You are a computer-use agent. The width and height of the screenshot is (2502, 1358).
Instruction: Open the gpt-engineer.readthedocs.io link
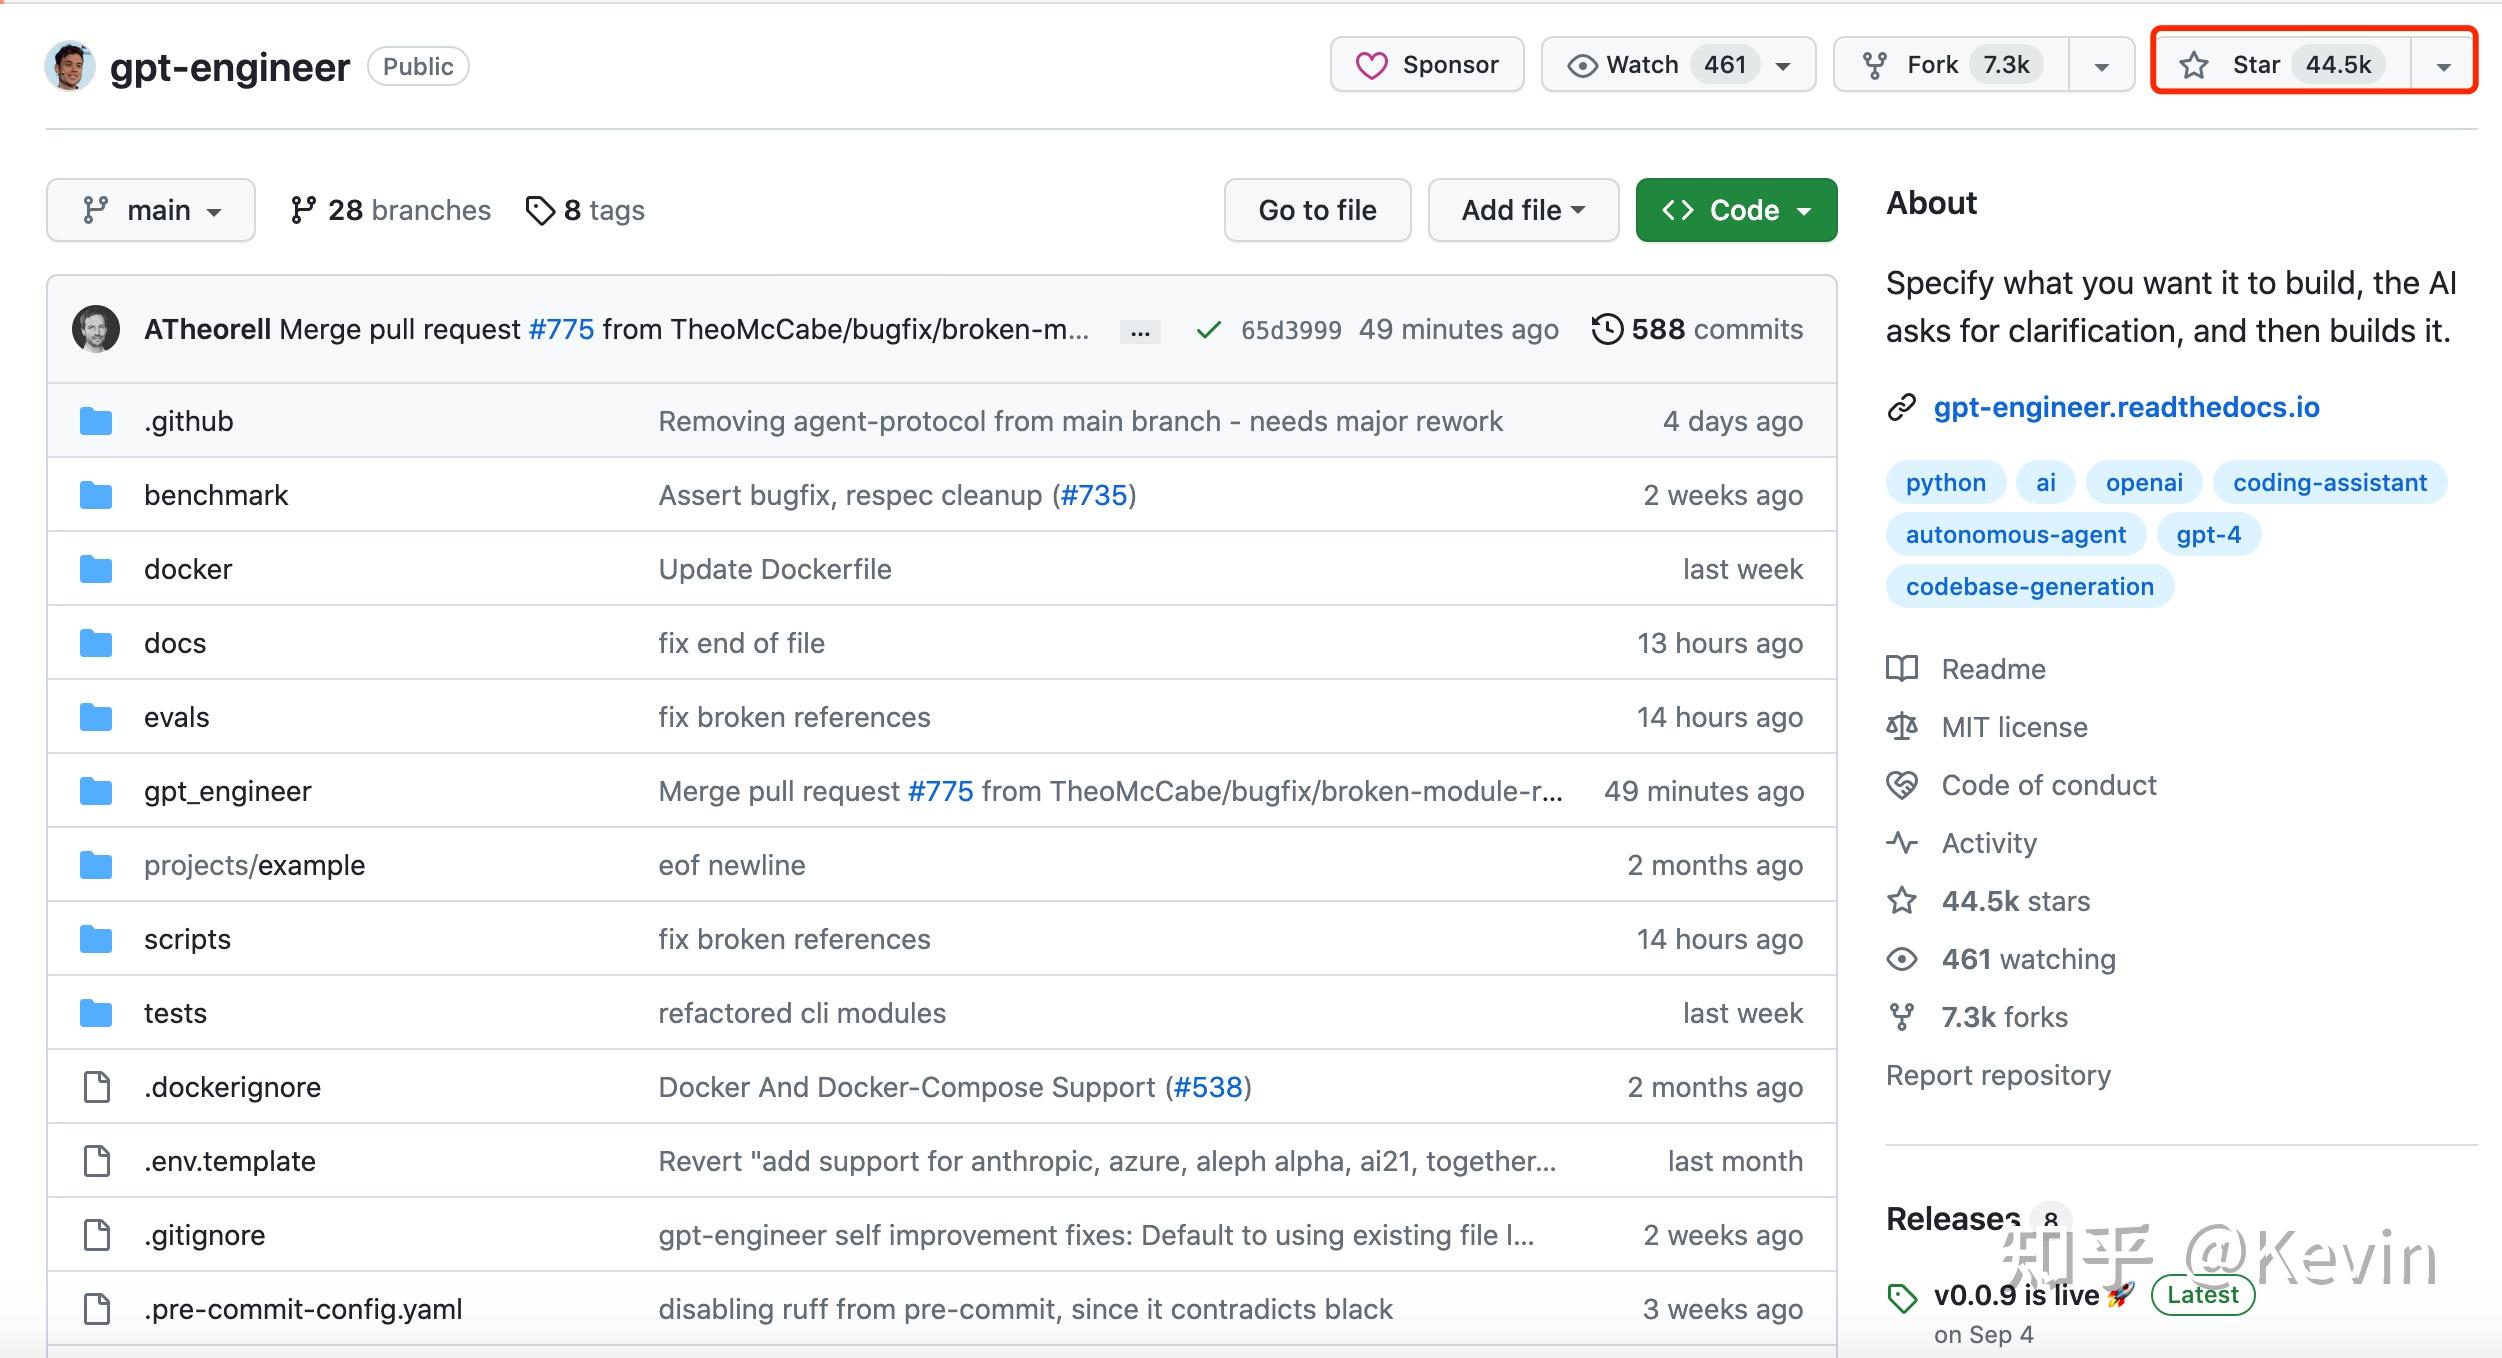2126,407
